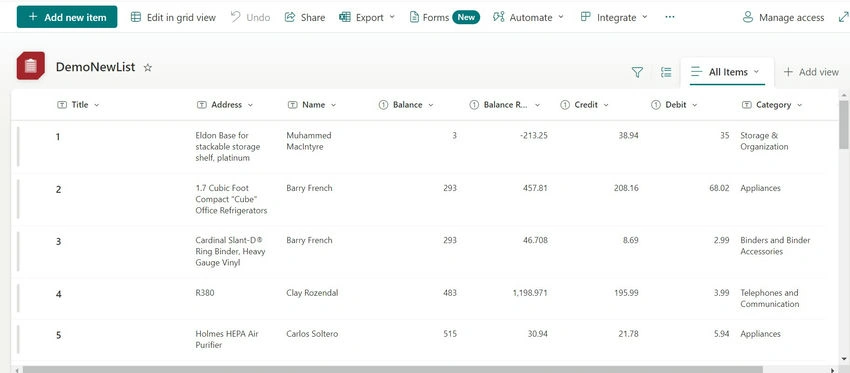Screen dimensions: 850x373
Task: Click the balance value 483
Action: tap(450, 293)
